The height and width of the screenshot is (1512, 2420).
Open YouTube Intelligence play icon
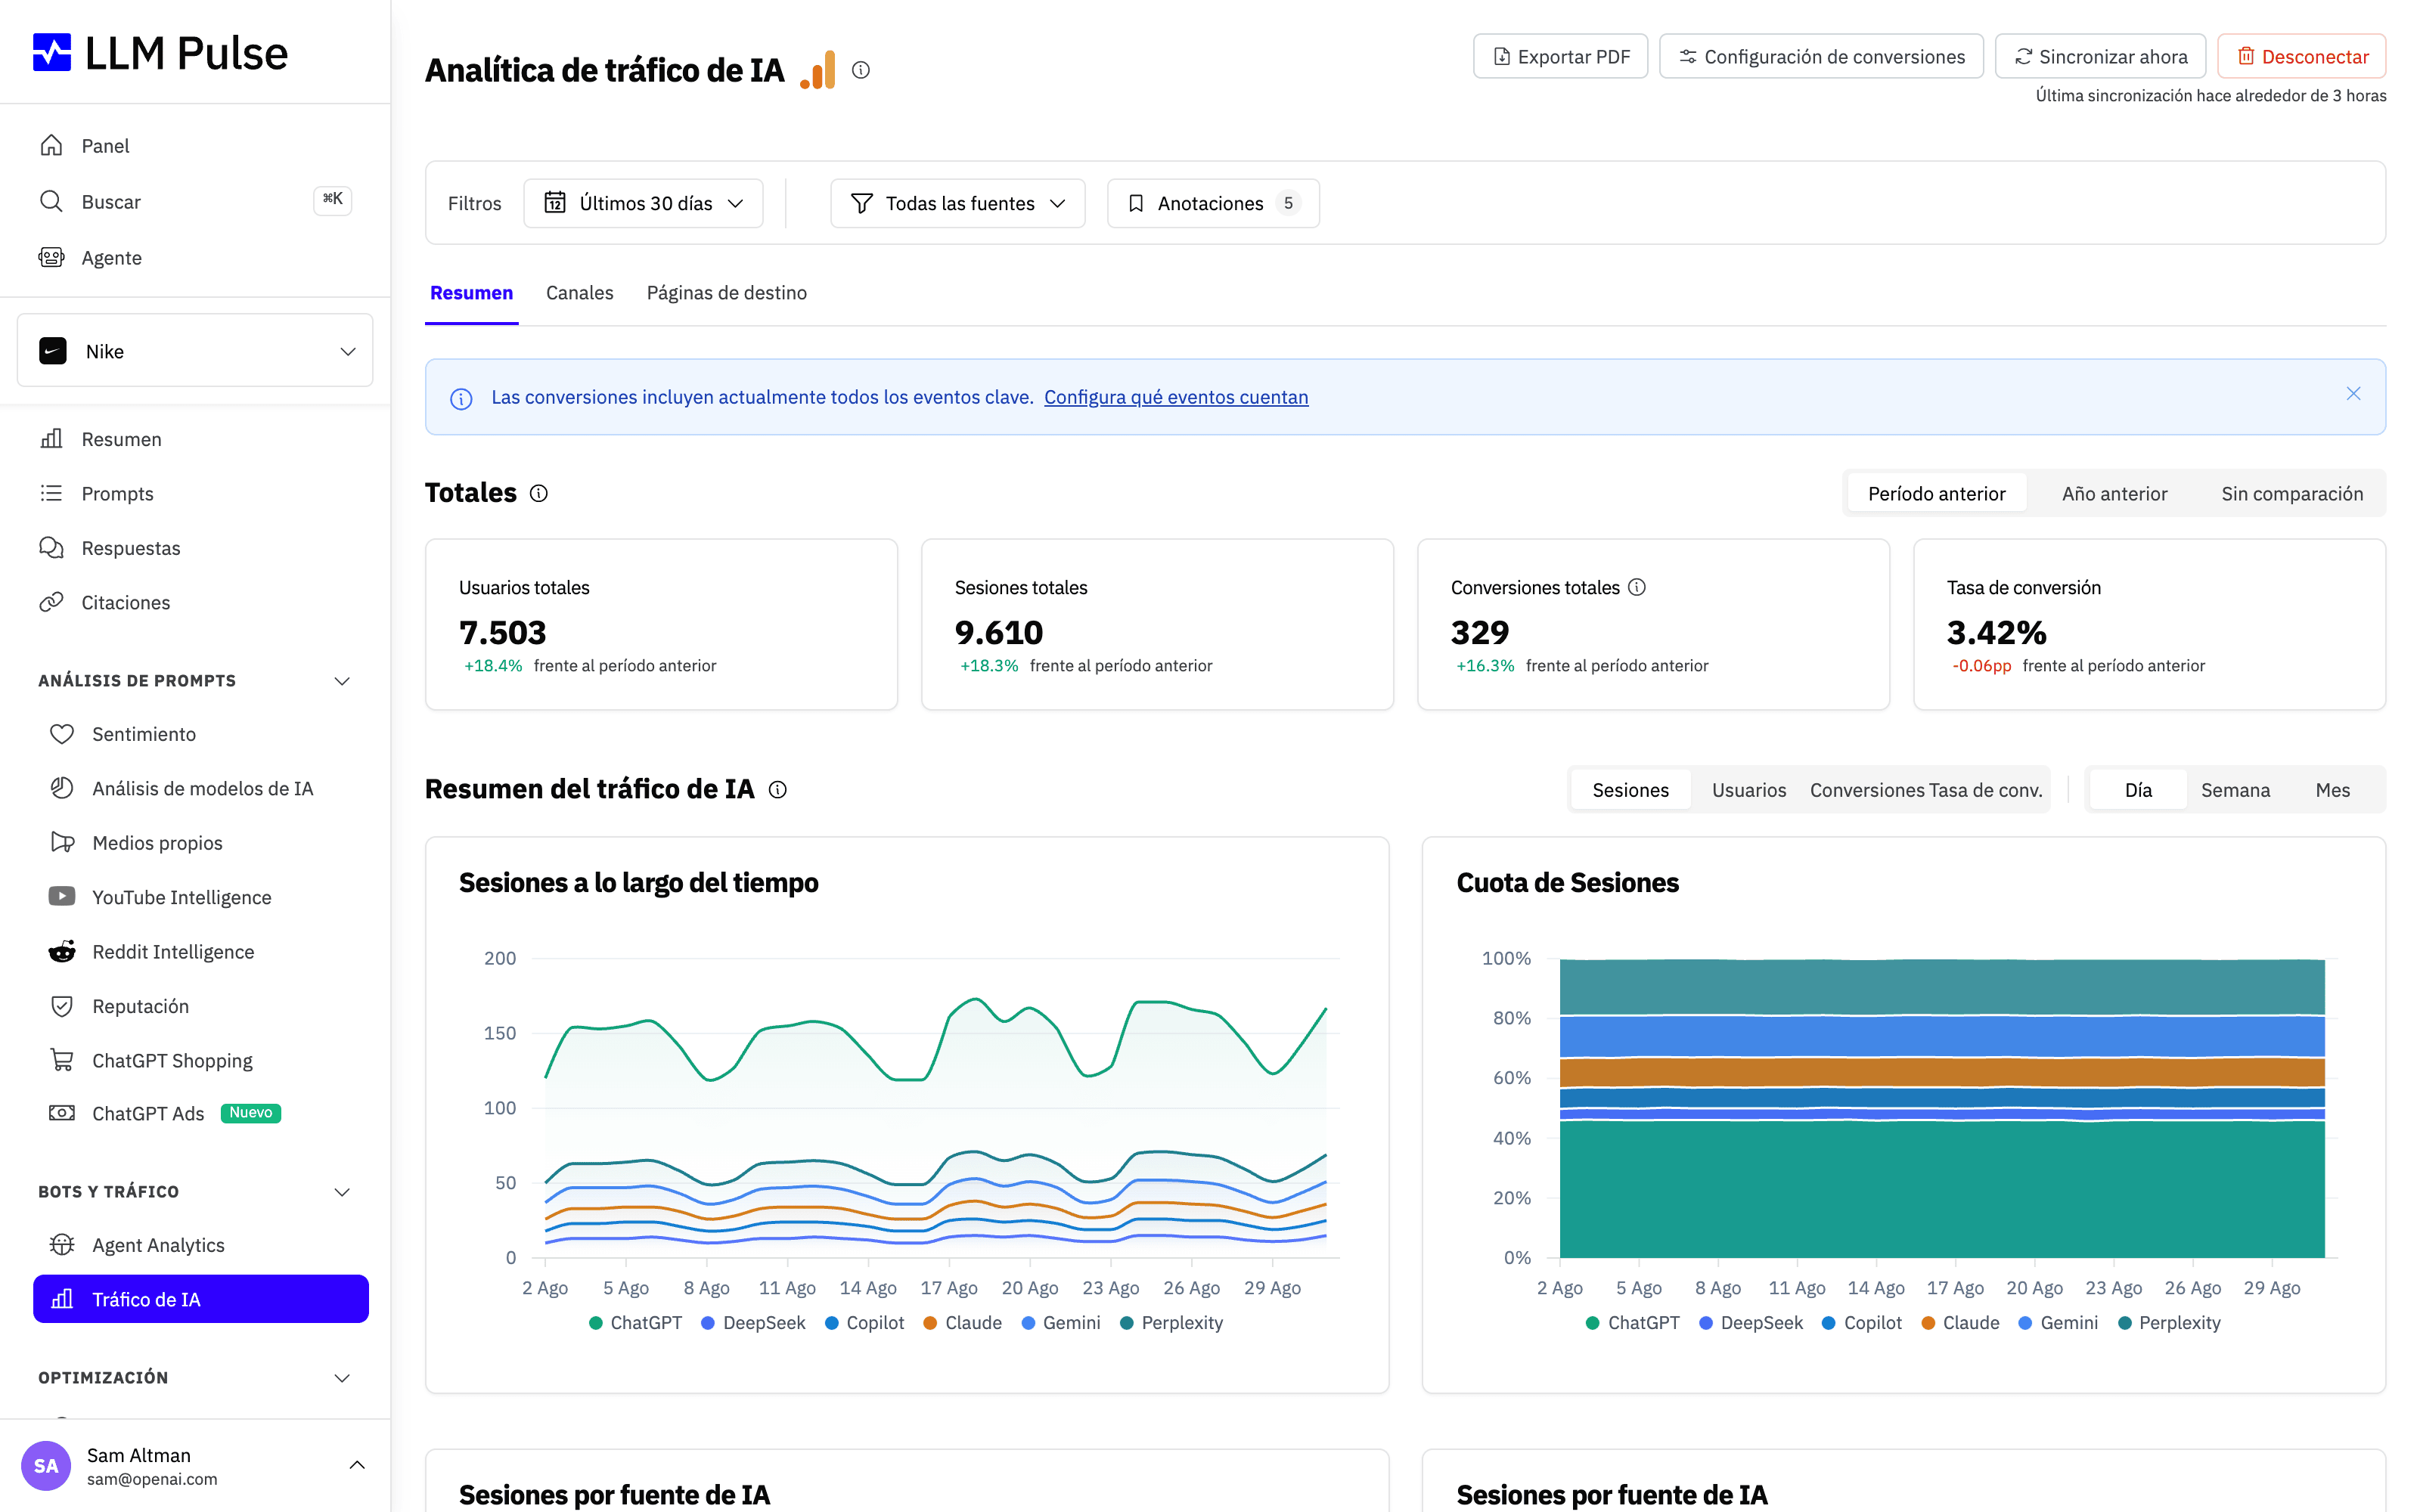pos(62,896)
